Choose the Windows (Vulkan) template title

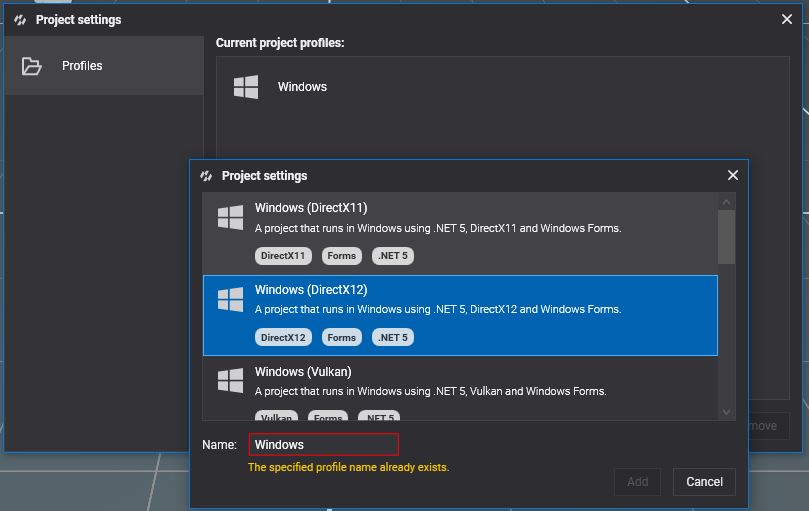coord(303,372)
